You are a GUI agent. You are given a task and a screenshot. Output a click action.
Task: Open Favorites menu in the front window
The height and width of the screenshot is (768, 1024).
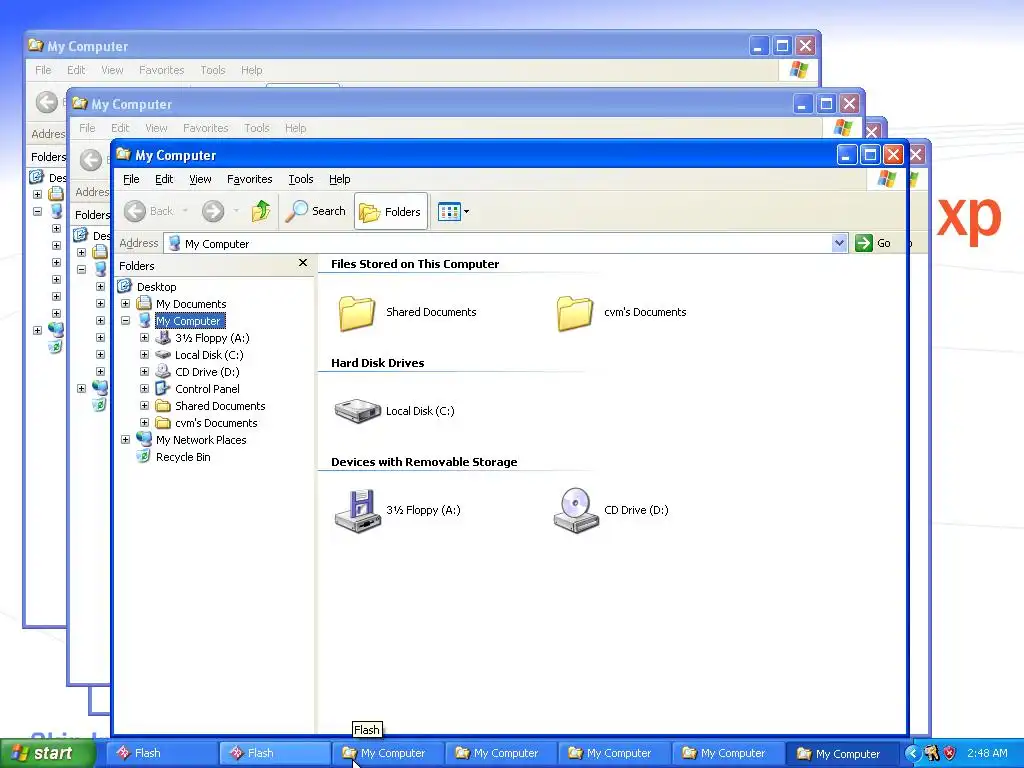[249, 179]
